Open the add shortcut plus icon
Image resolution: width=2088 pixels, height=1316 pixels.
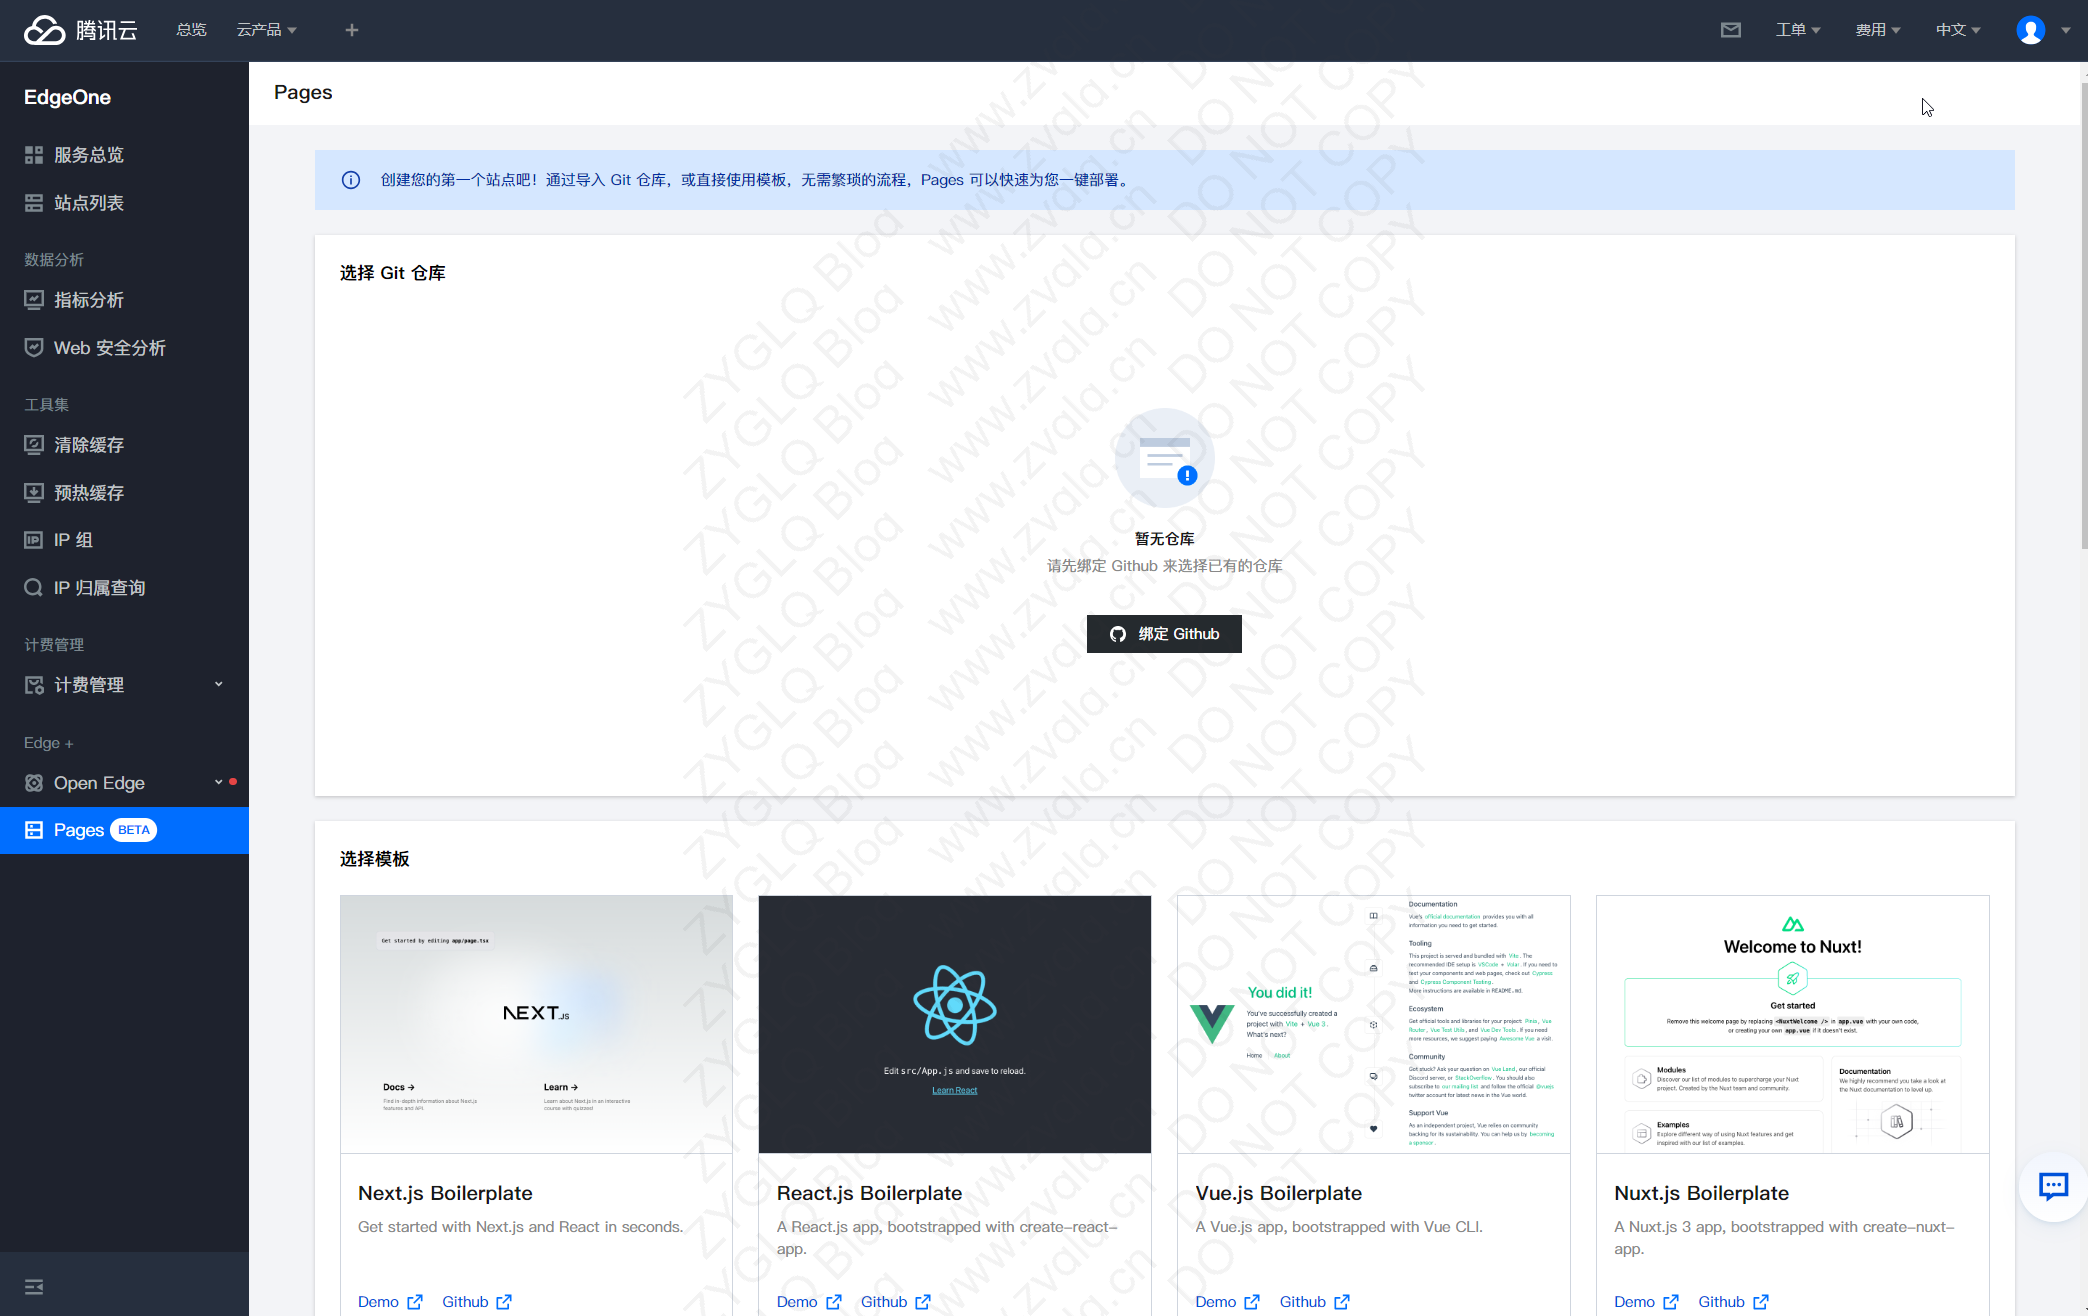click(351, 30)
